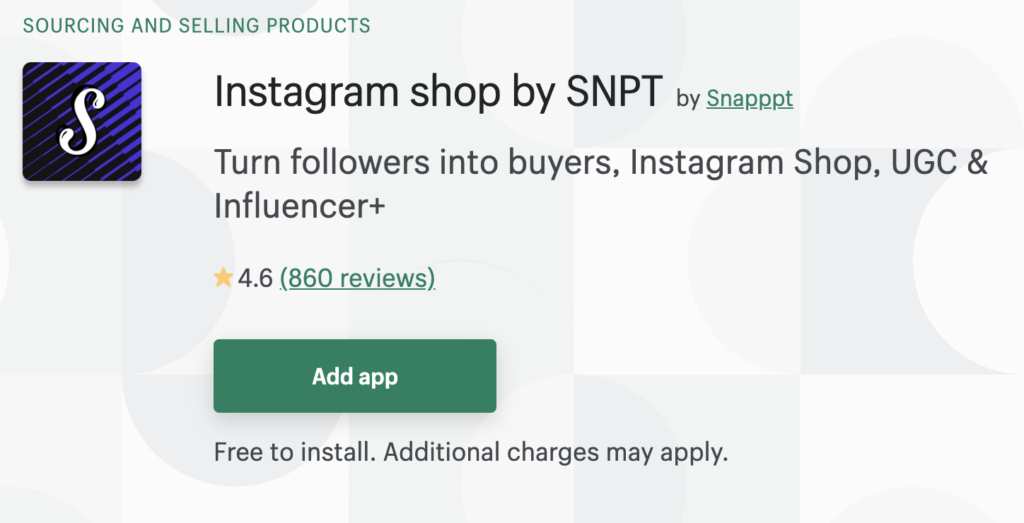Screen dimensions: 1024x523
Task: Click the word "by" before Snapppt
Action: tap(688, 98)
